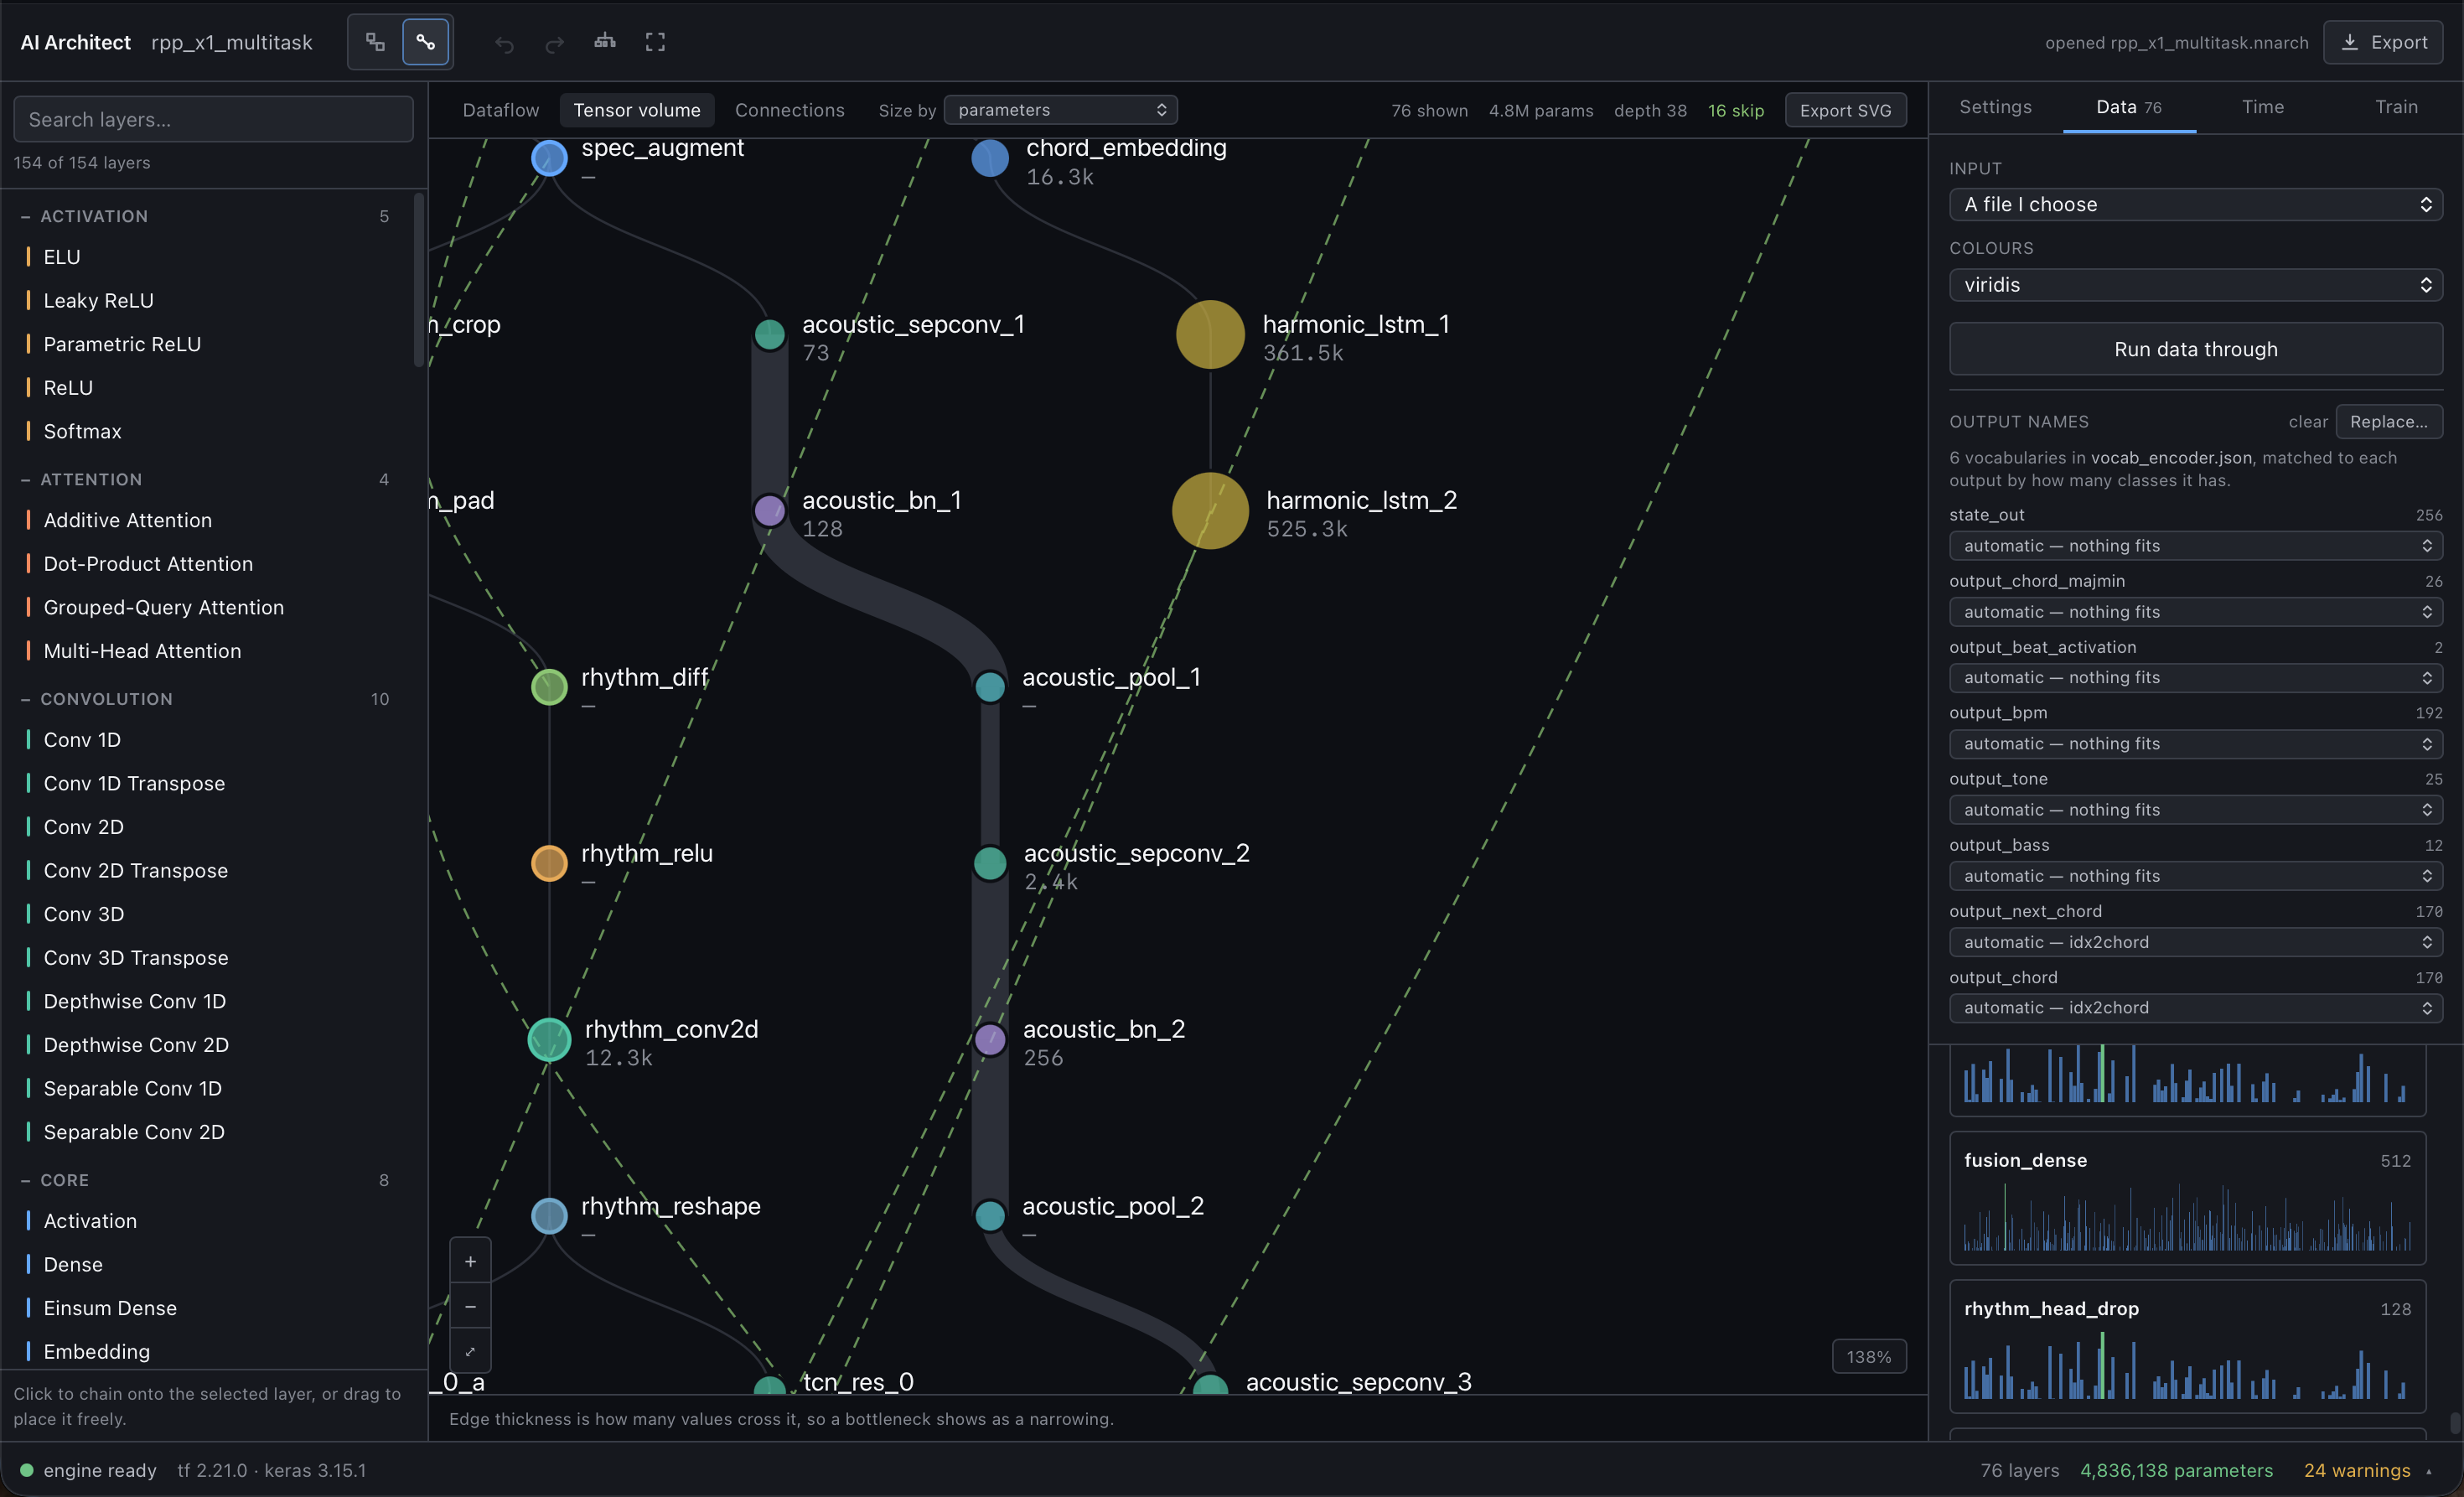2464x1497 pixels.
Task: Open the fusion_dense activation histogram card
Action: pyautogui.click(x=2187, y=1198)
